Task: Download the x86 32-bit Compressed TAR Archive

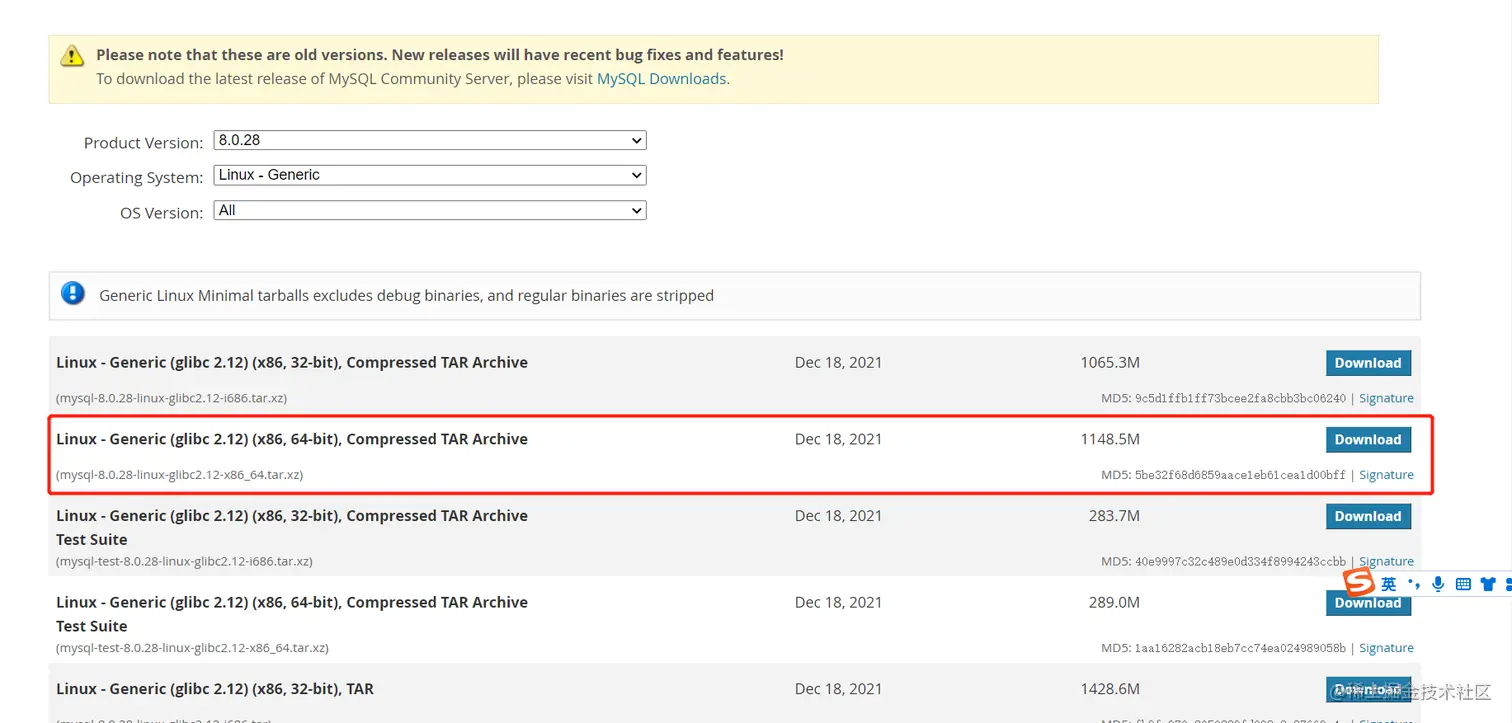Action: [1367, 363]
